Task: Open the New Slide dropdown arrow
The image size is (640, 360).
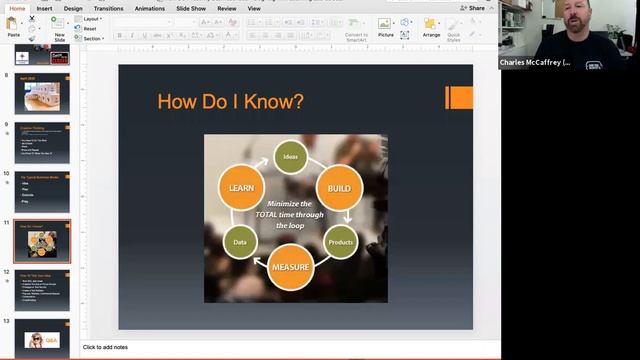Action: pos(68,24)
